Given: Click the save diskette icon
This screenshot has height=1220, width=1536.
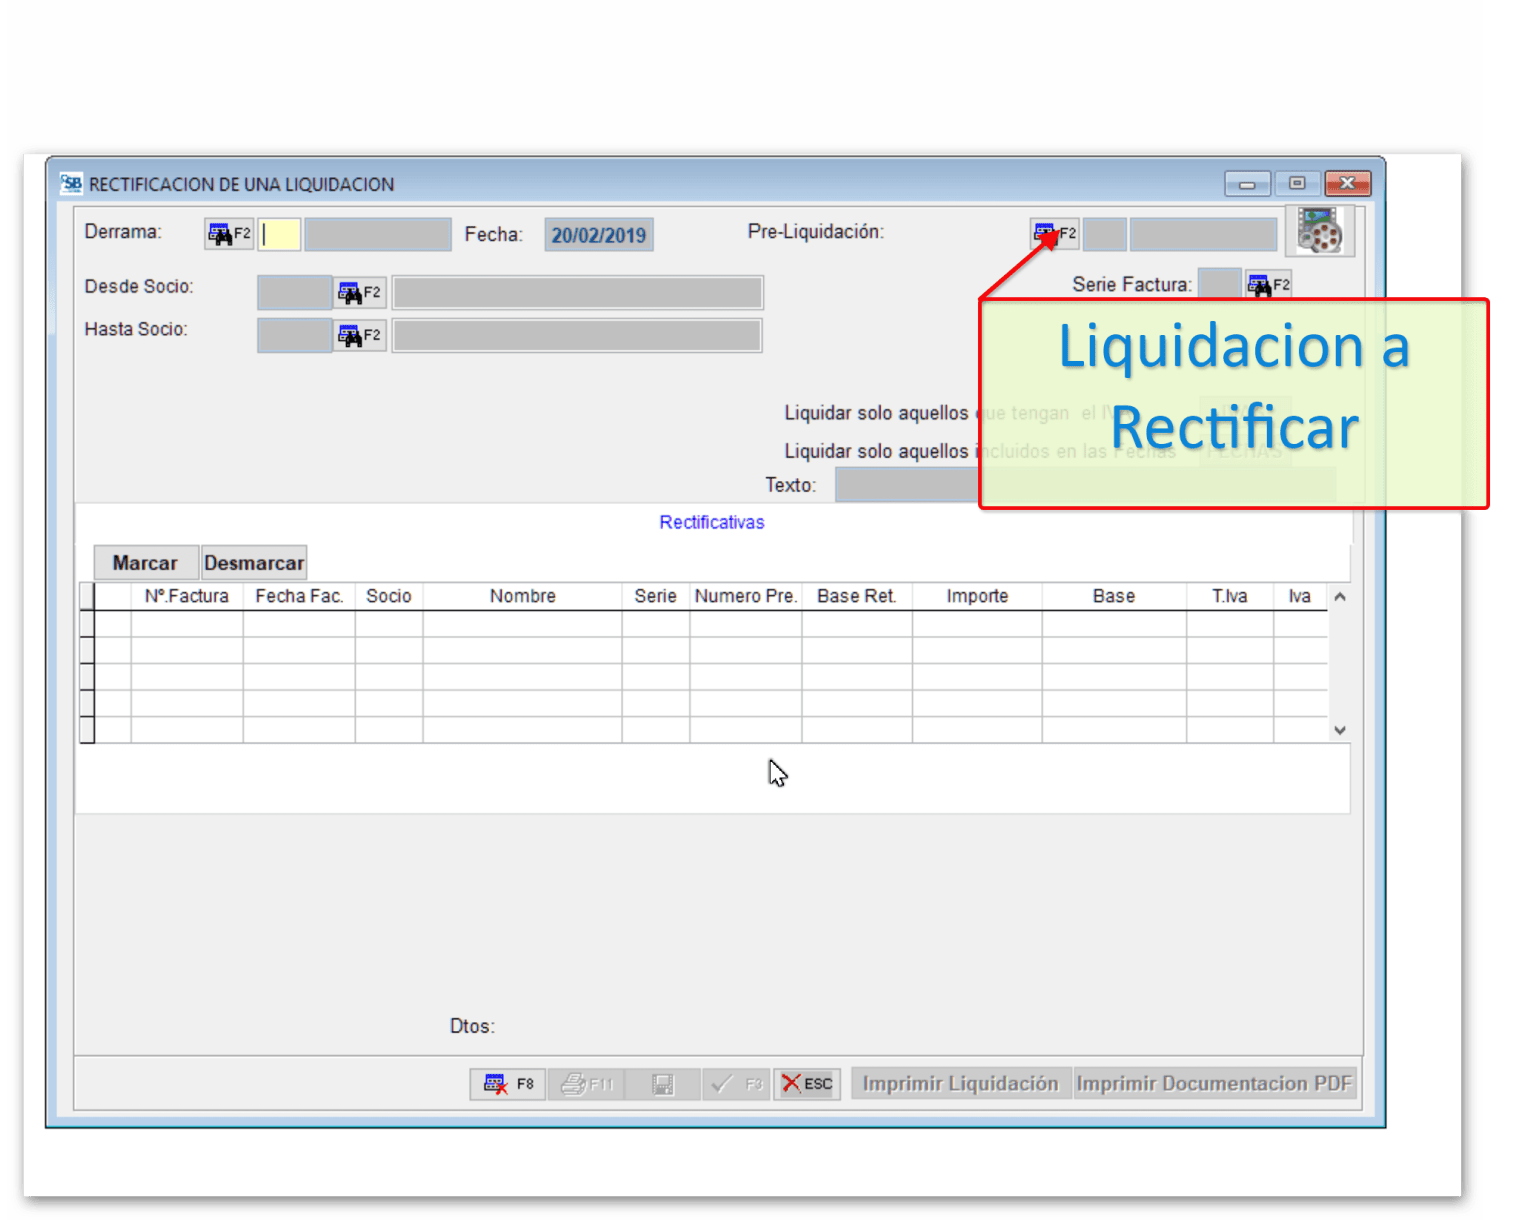Looking at the screenshot, I should coord(660,1083).
